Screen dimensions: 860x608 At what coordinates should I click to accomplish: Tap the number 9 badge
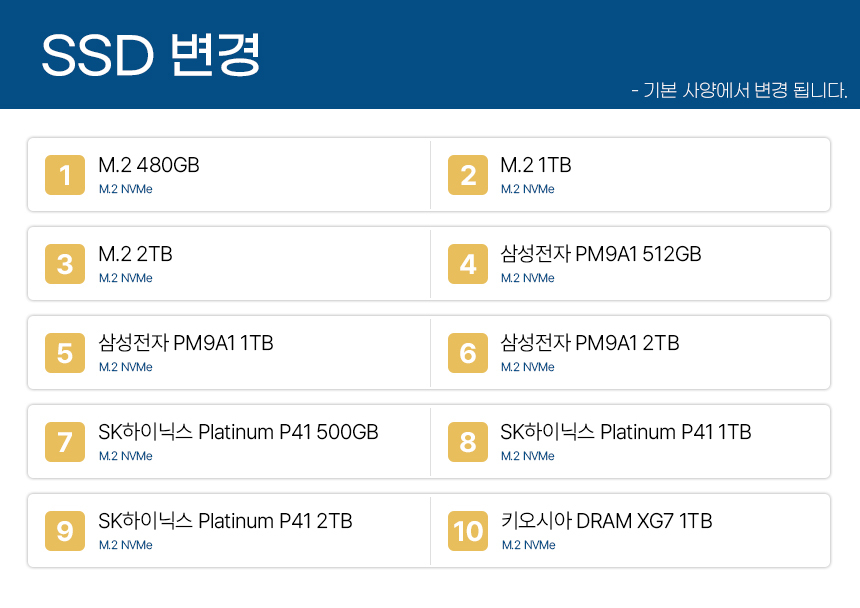[x=65, y=531]
